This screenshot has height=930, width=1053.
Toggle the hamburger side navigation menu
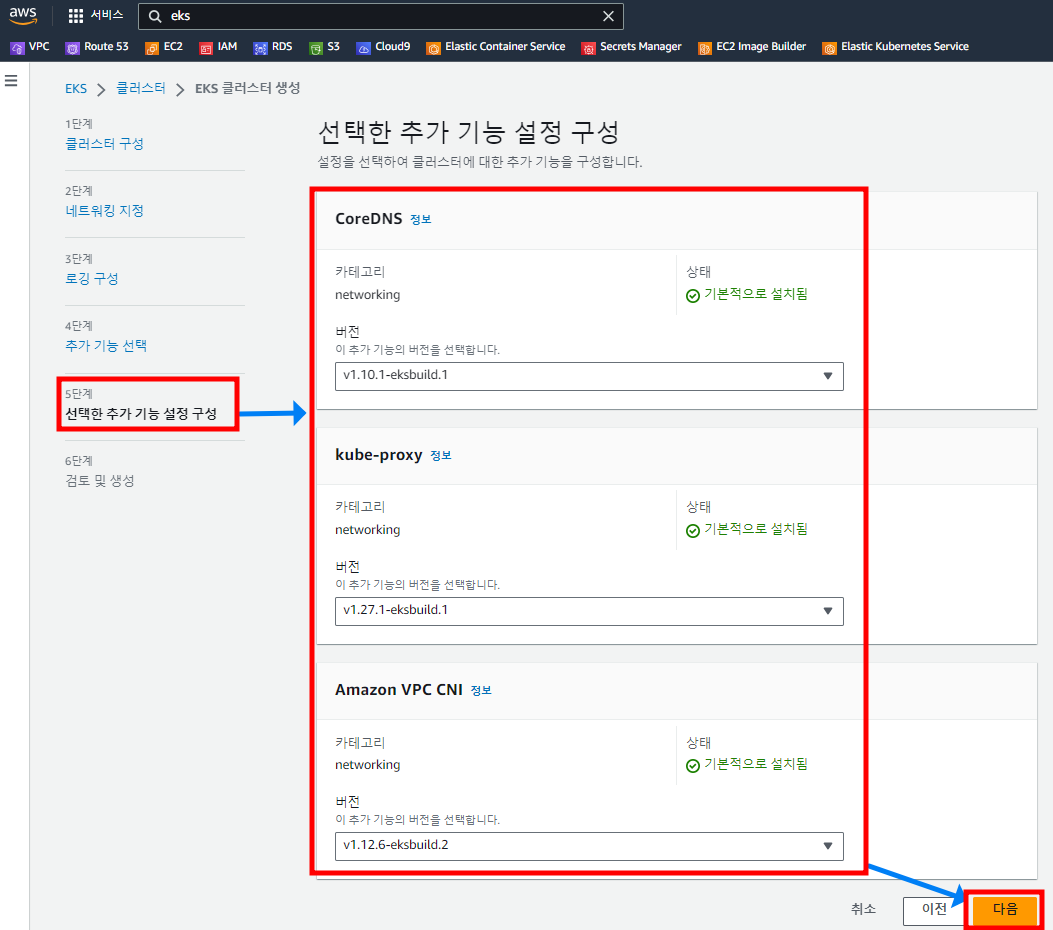point(11,81)
